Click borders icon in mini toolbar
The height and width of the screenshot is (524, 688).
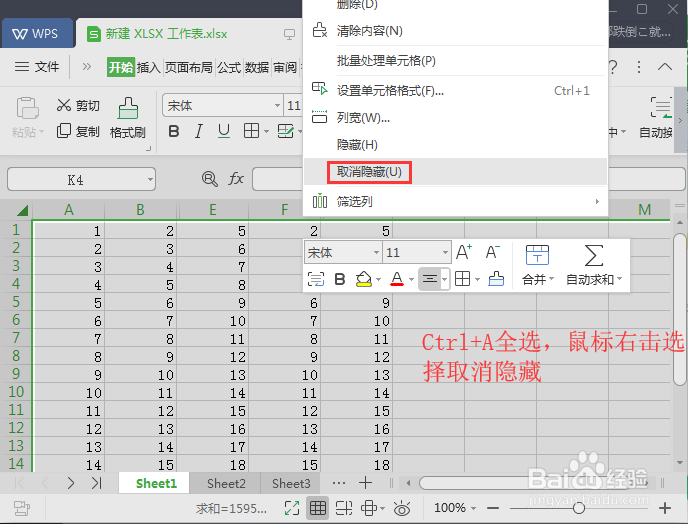click(x=462, y=279)
